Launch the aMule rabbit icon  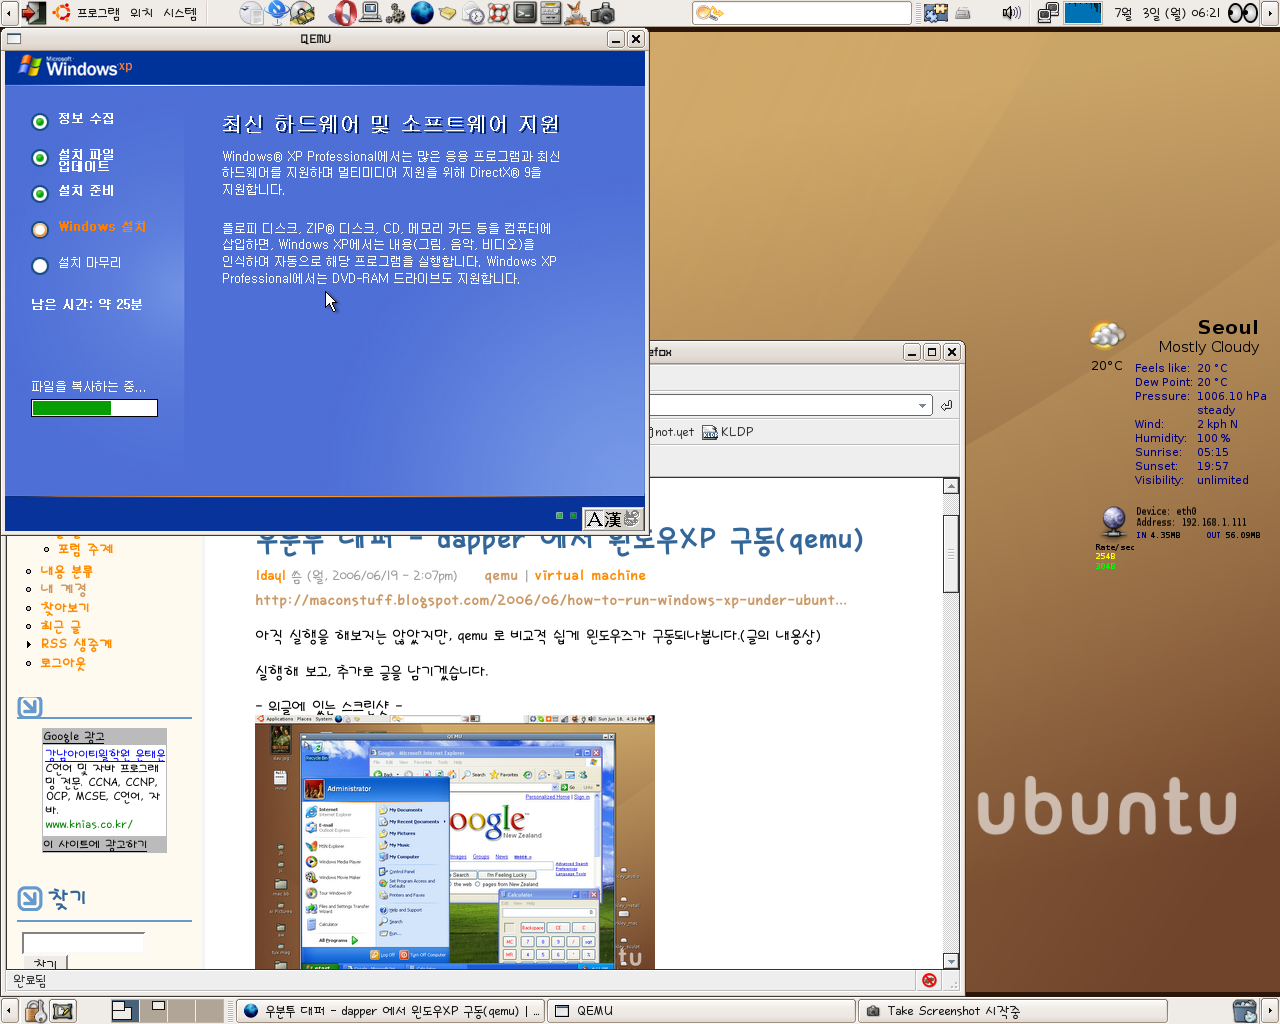576,13
